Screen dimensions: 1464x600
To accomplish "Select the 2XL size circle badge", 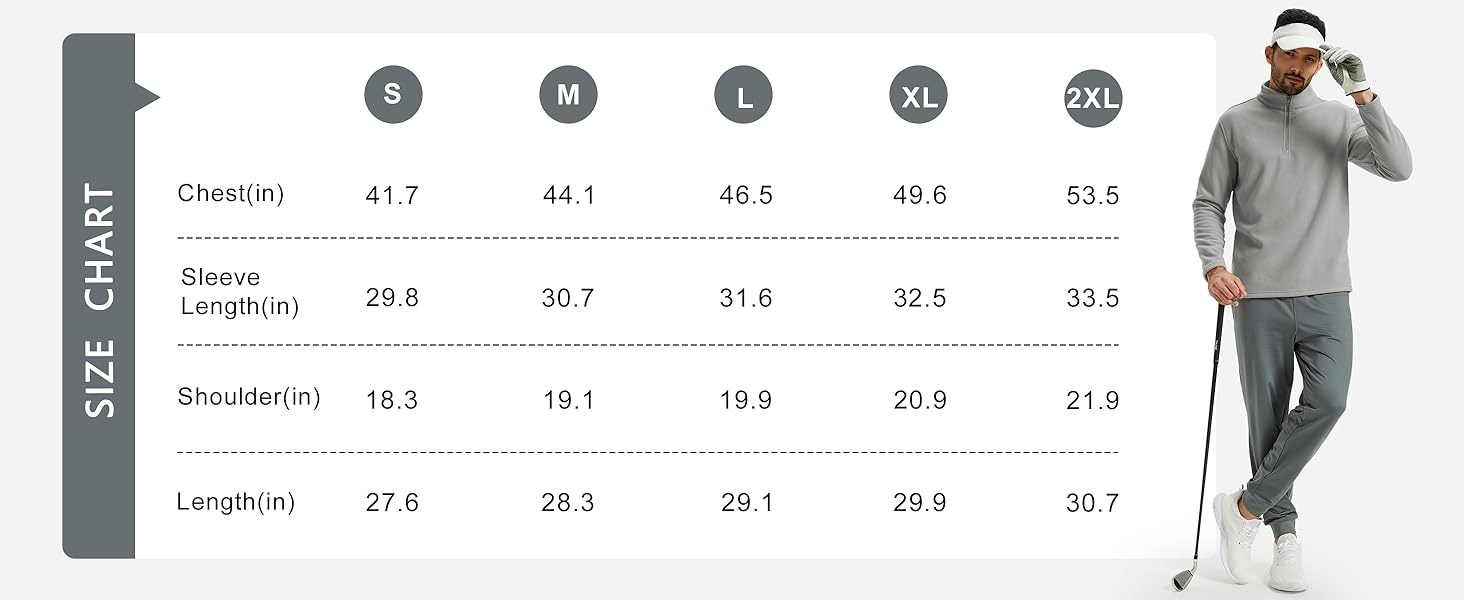I will (1093, 98).
